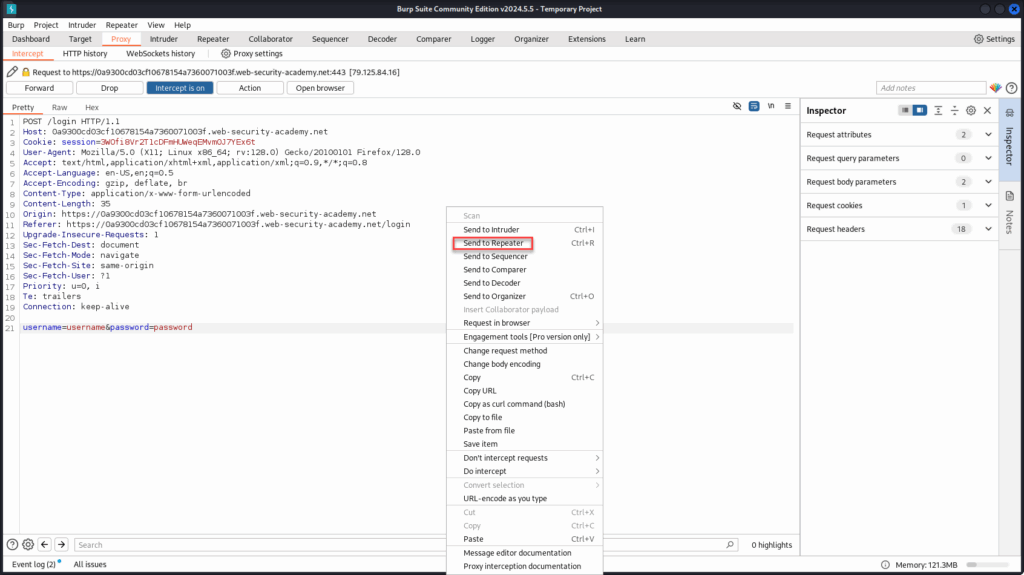Collapse all Inspector sections icon
The height and width of the screenshot is (575, 1024).
click(x=954, y=110)
